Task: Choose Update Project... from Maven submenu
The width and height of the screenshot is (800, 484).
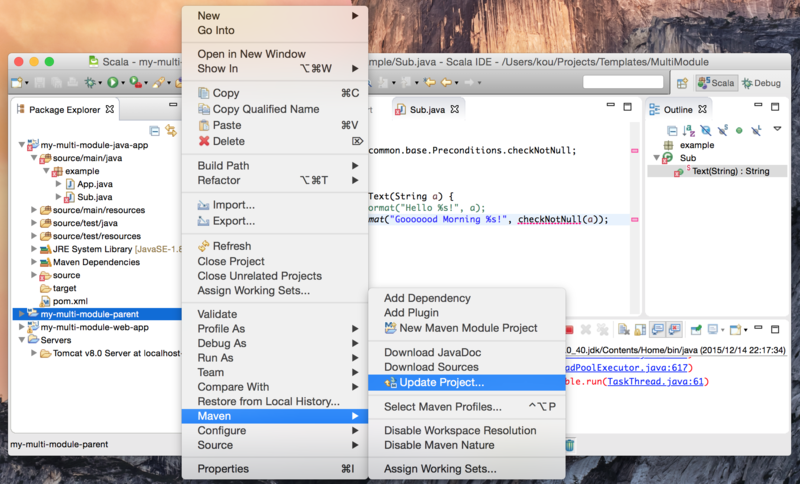Action: pyautogui.click(x=466, y=383)
